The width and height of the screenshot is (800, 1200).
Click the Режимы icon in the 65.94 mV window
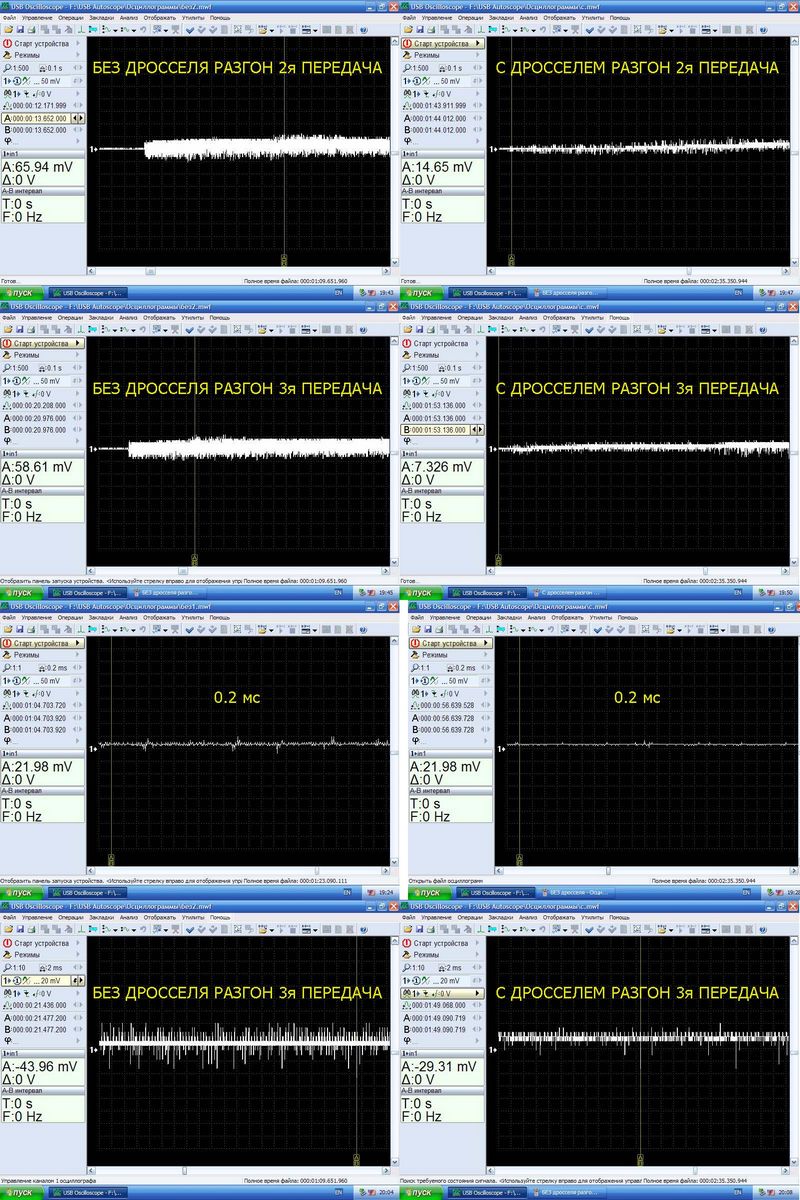[8, 56]
